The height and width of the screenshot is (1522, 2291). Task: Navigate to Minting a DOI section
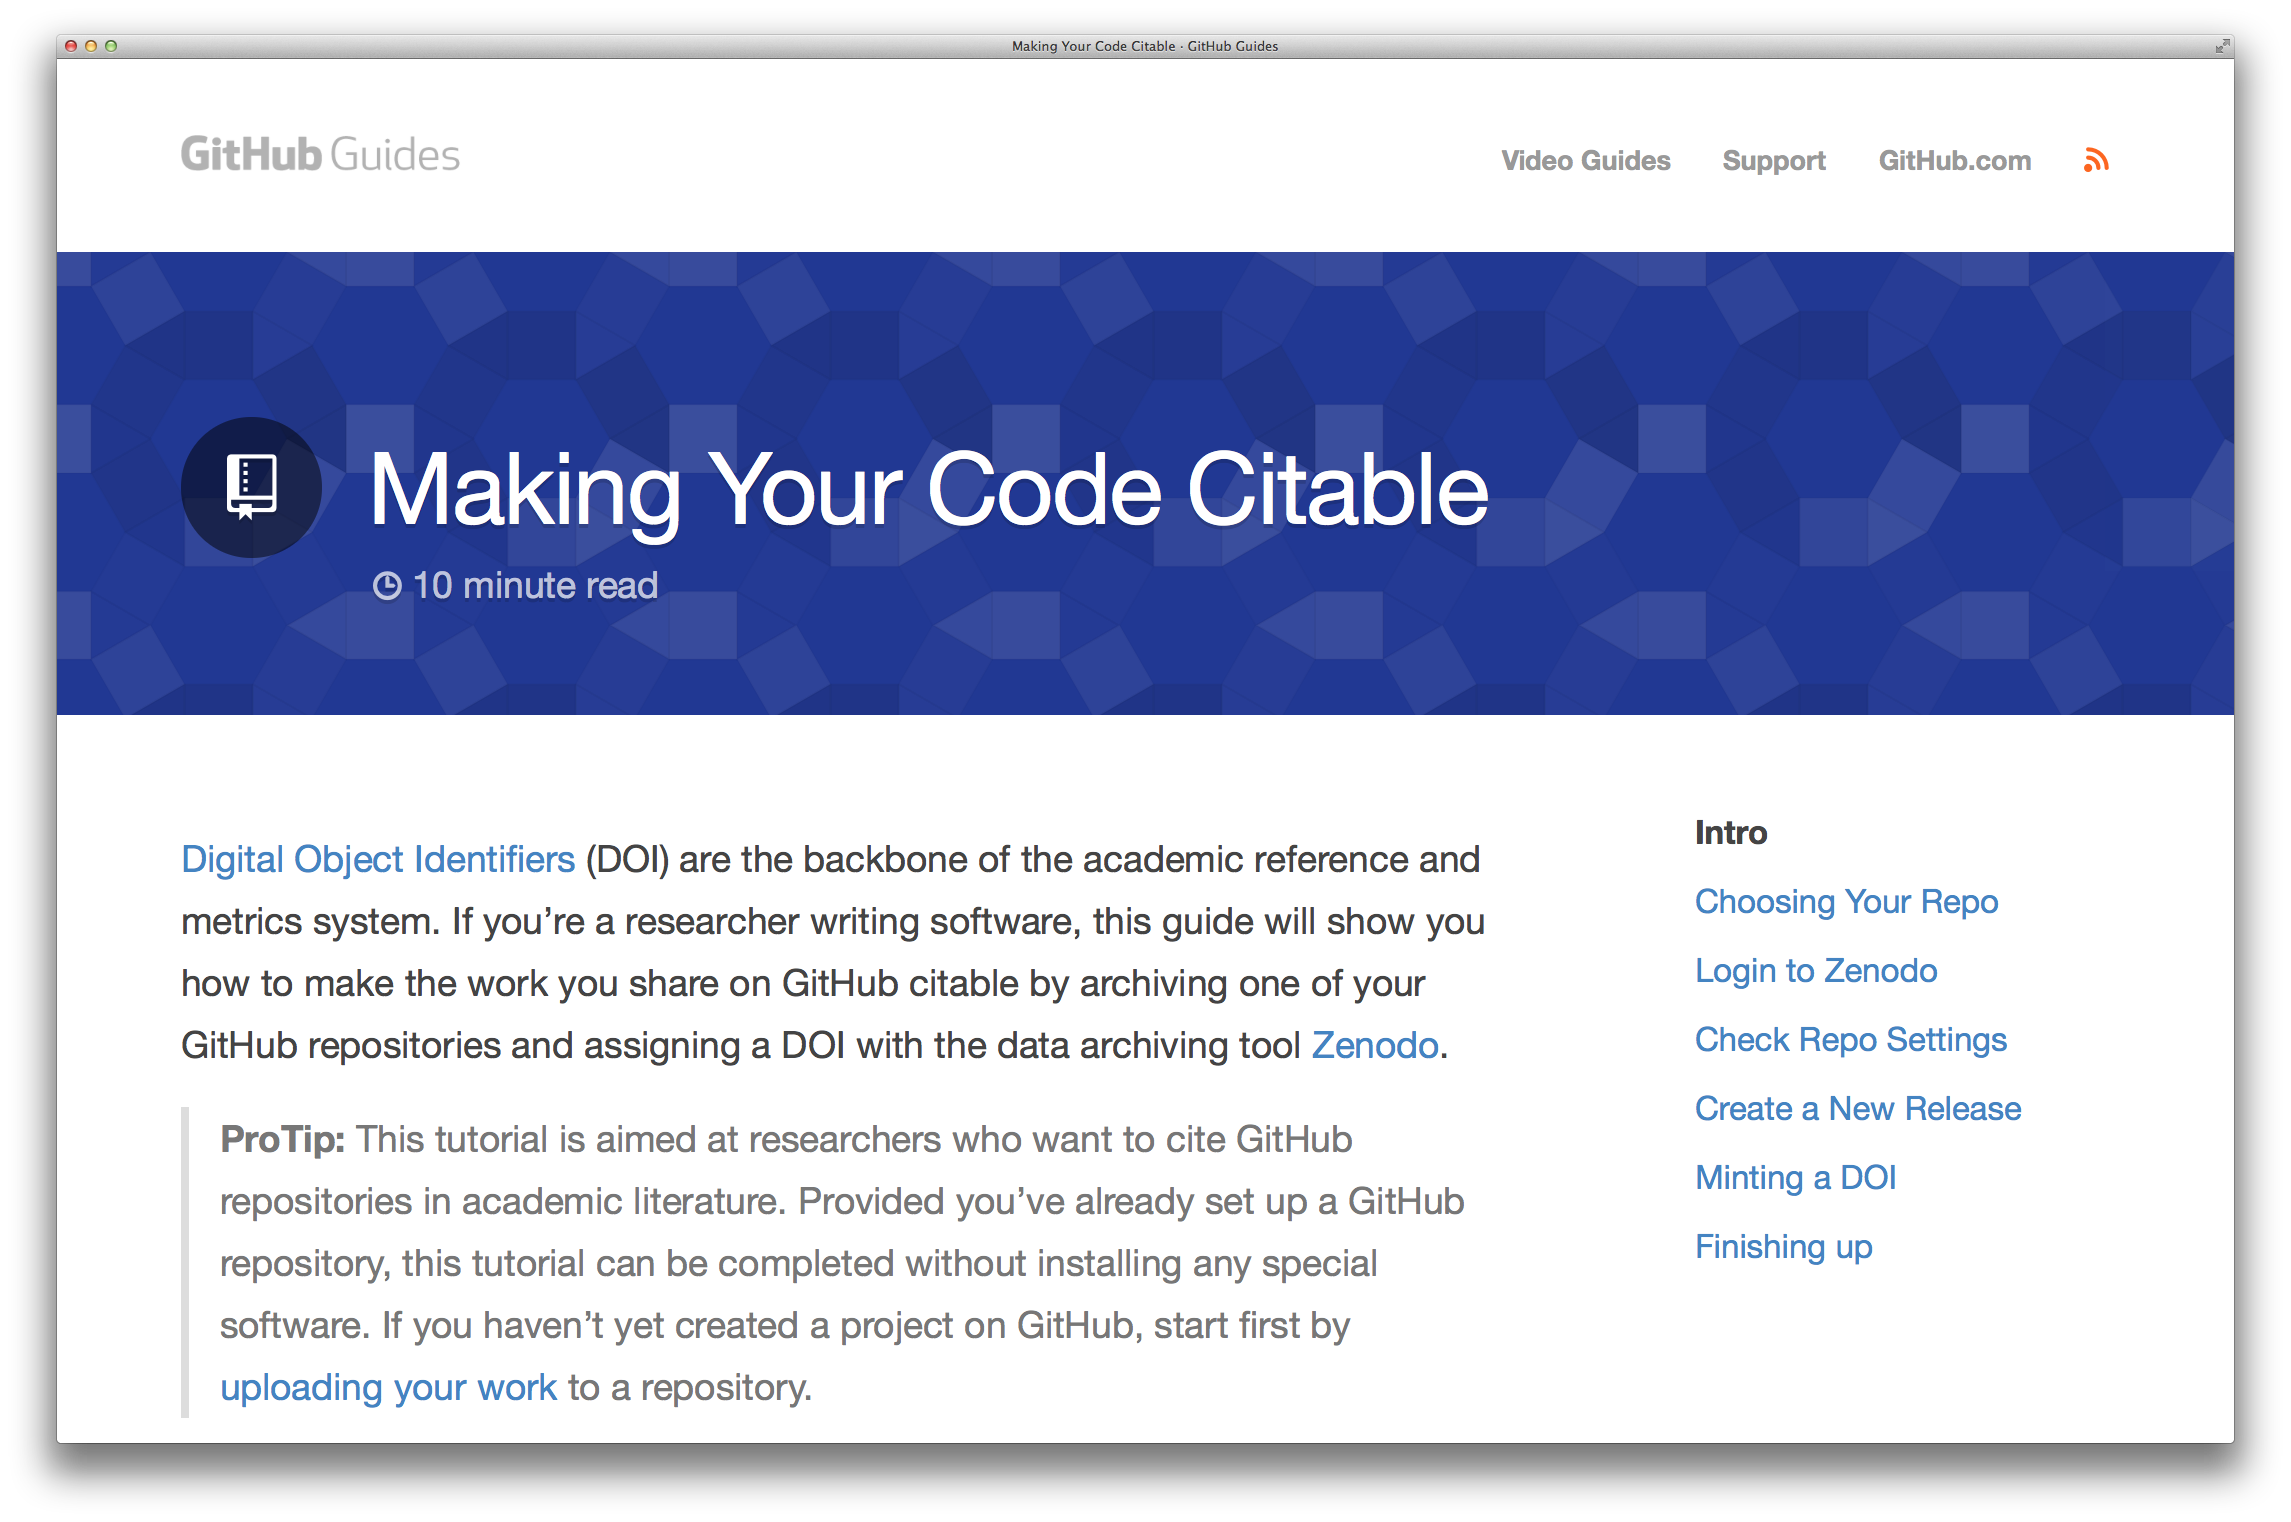click(1797, 1175)
